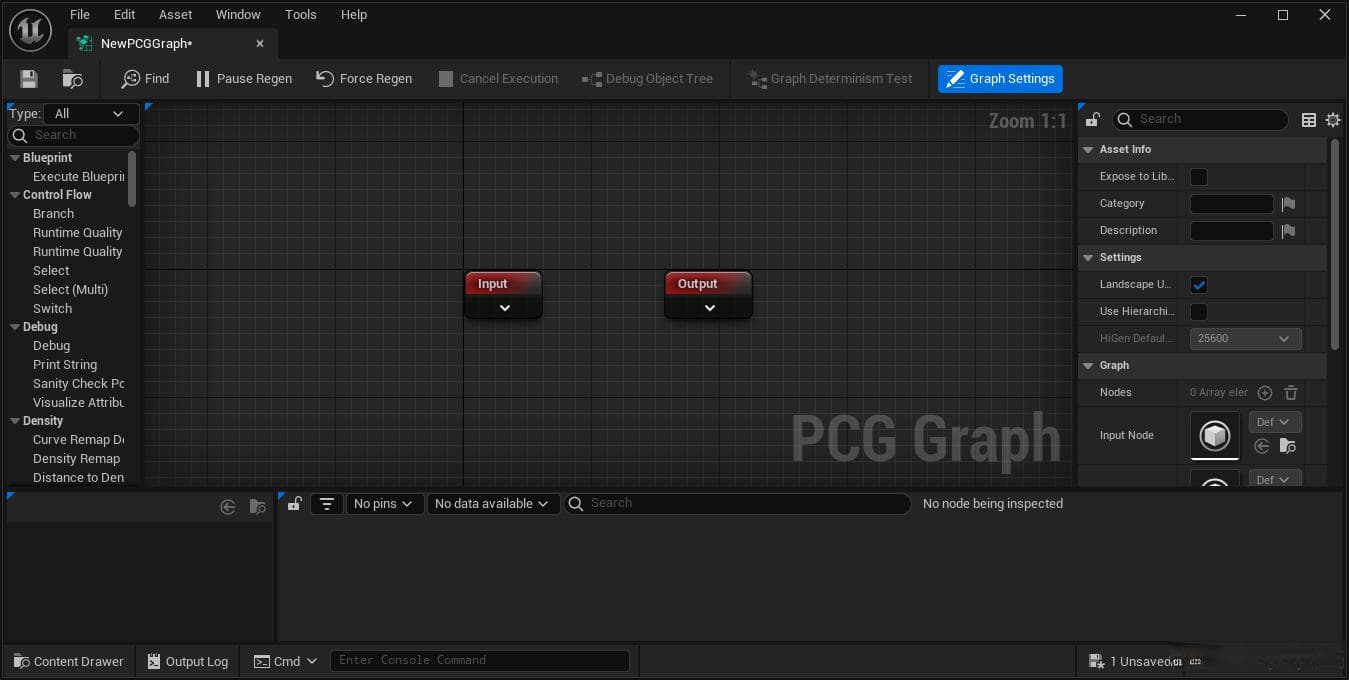Click the details panel search field
This screenshot has height=680, width=1349.
click(x=1200, y=119)
